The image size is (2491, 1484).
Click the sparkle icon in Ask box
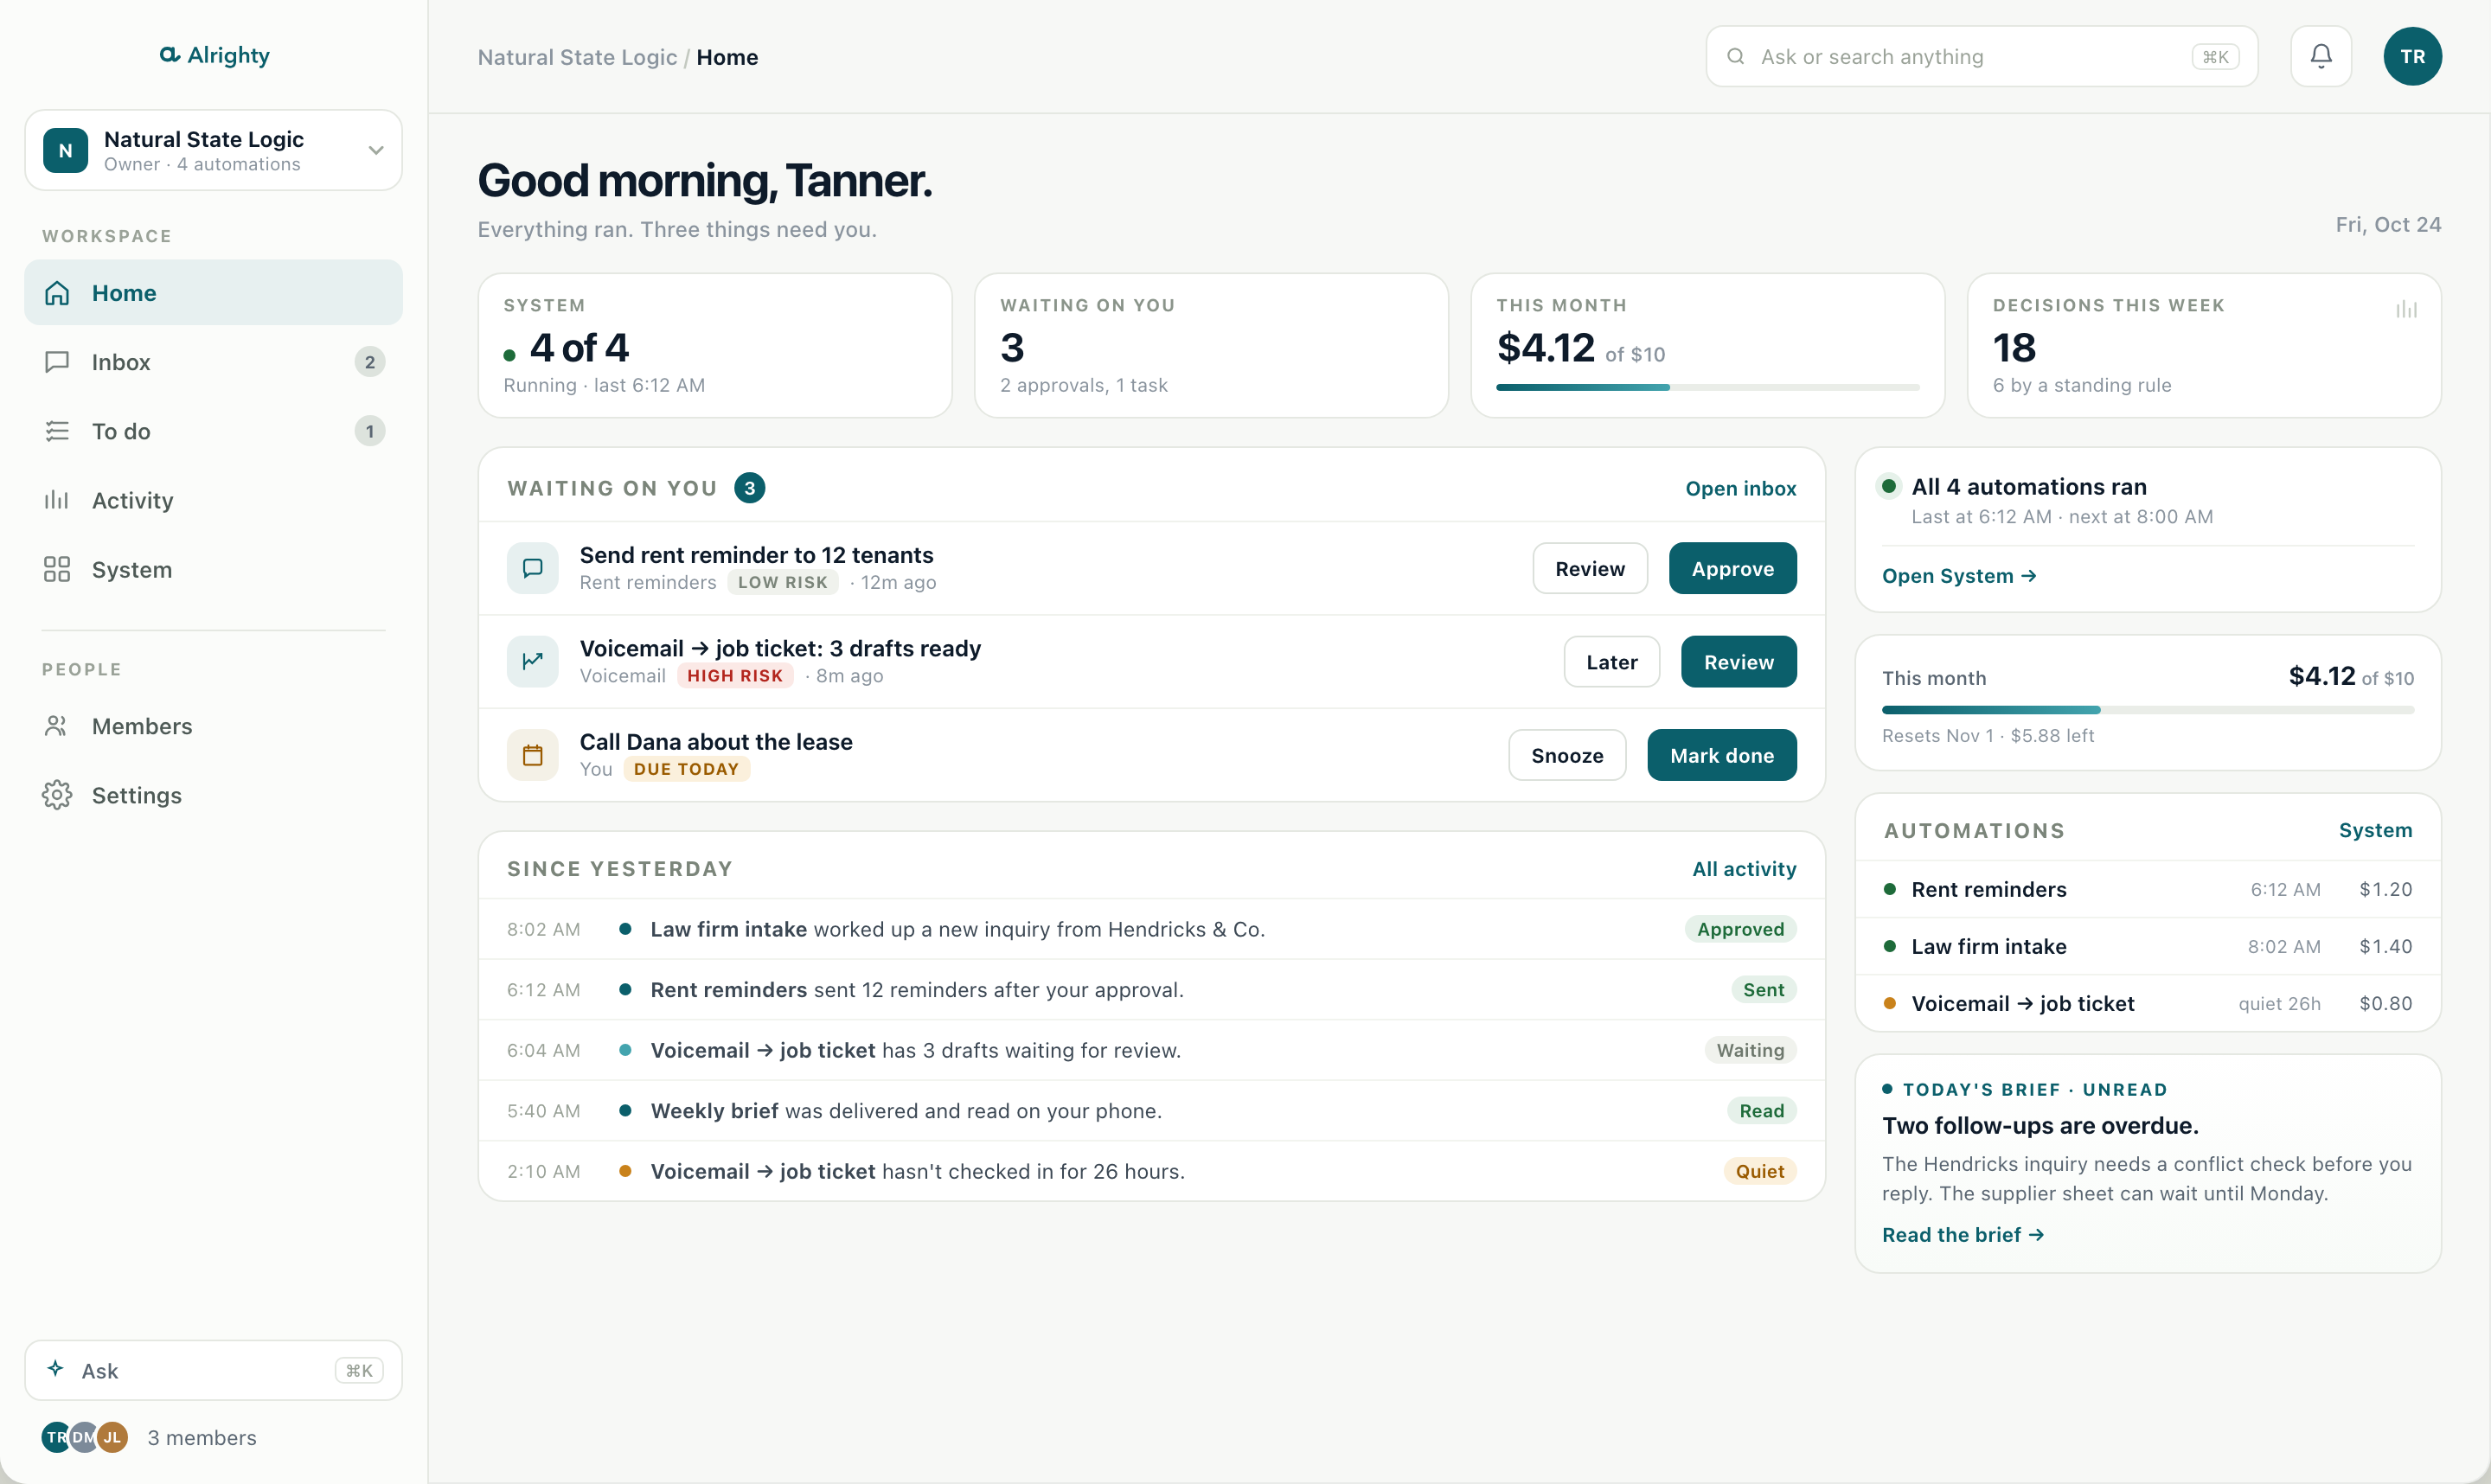tap(56, 1367)
